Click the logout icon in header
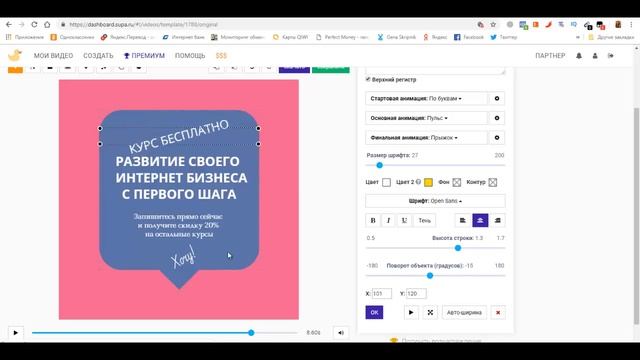The width and height of the screenshot is (640, 360). (x=611, y=56)
